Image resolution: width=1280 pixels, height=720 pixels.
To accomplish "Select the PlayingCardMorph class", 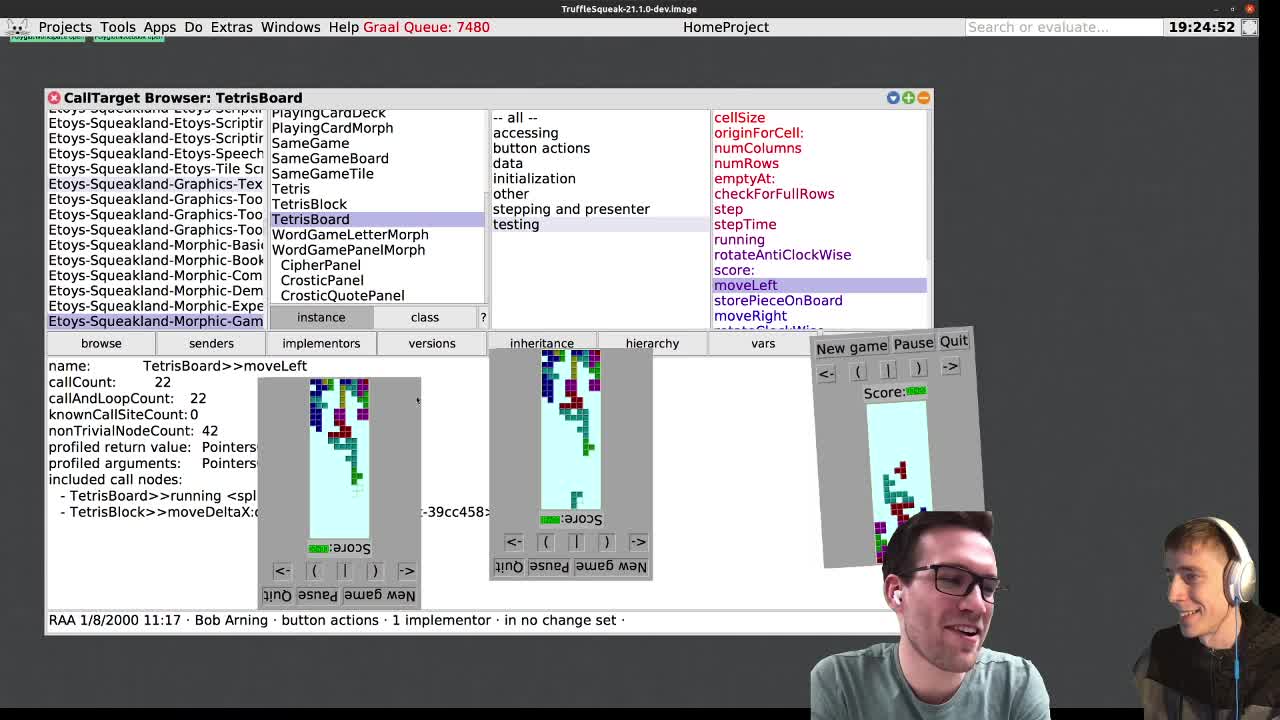I will point(332,128).
